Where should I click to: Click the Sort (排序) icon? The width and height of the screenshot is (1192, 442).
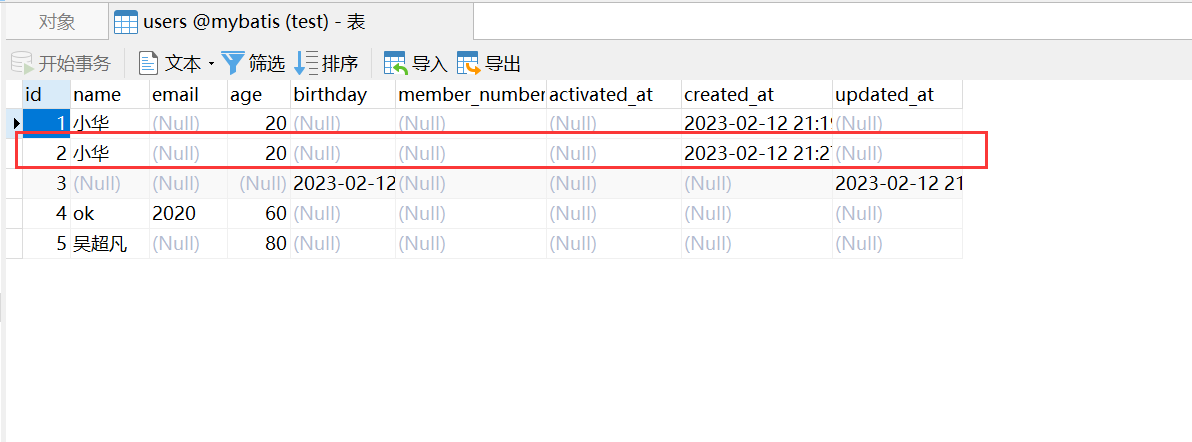click(306, 63)
